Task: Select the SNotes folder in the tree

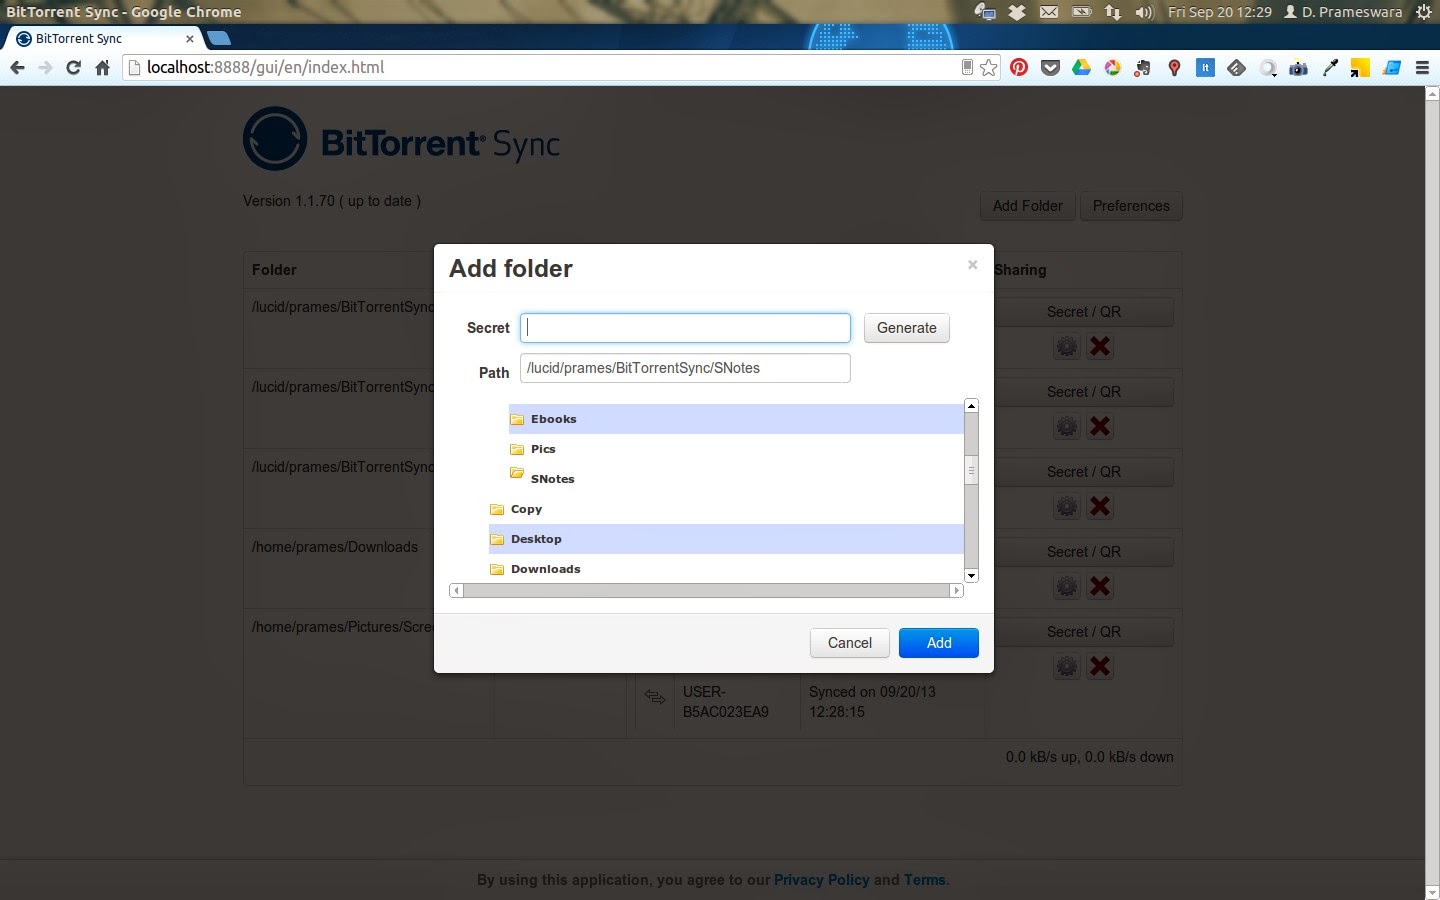Action: point(735,479)
